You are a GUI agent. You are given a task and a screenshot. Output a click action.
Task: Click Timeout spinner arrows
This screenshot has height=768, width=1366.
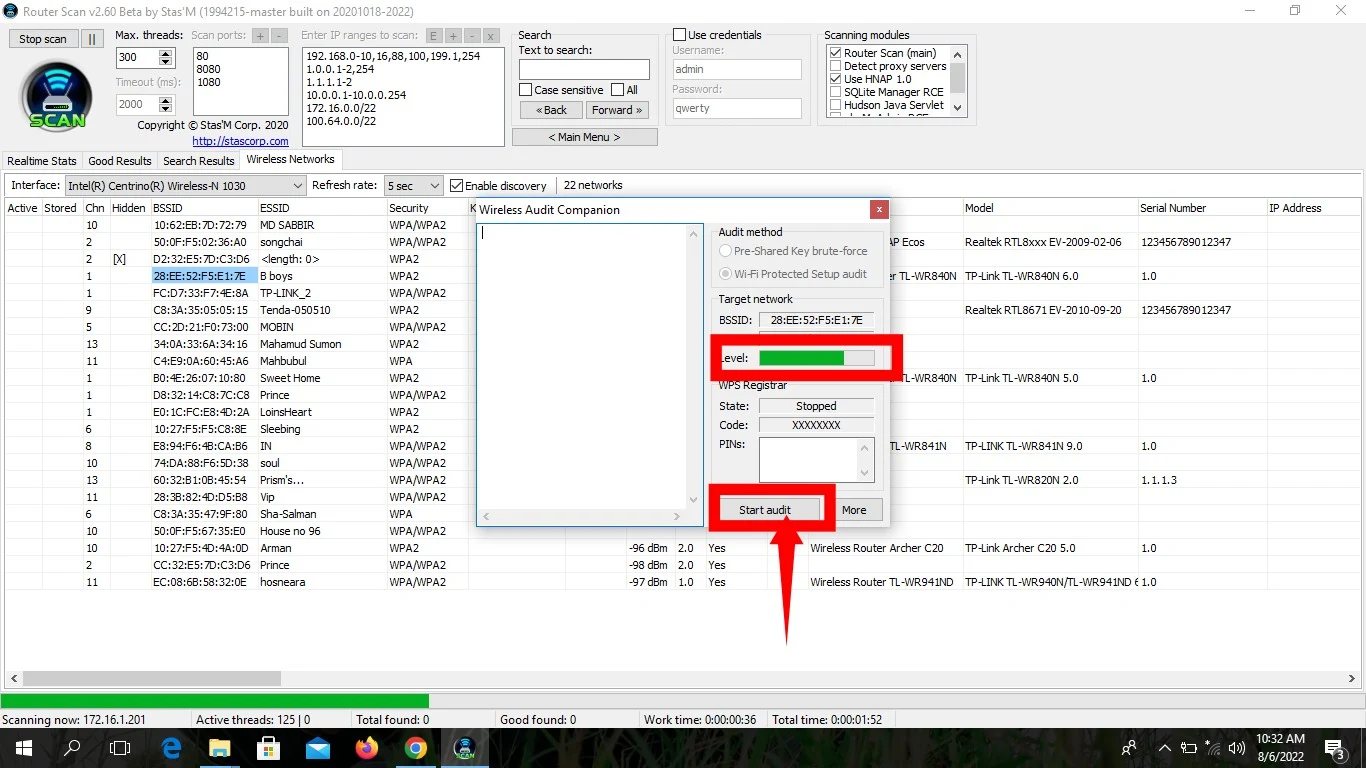[x=166, y=104]
